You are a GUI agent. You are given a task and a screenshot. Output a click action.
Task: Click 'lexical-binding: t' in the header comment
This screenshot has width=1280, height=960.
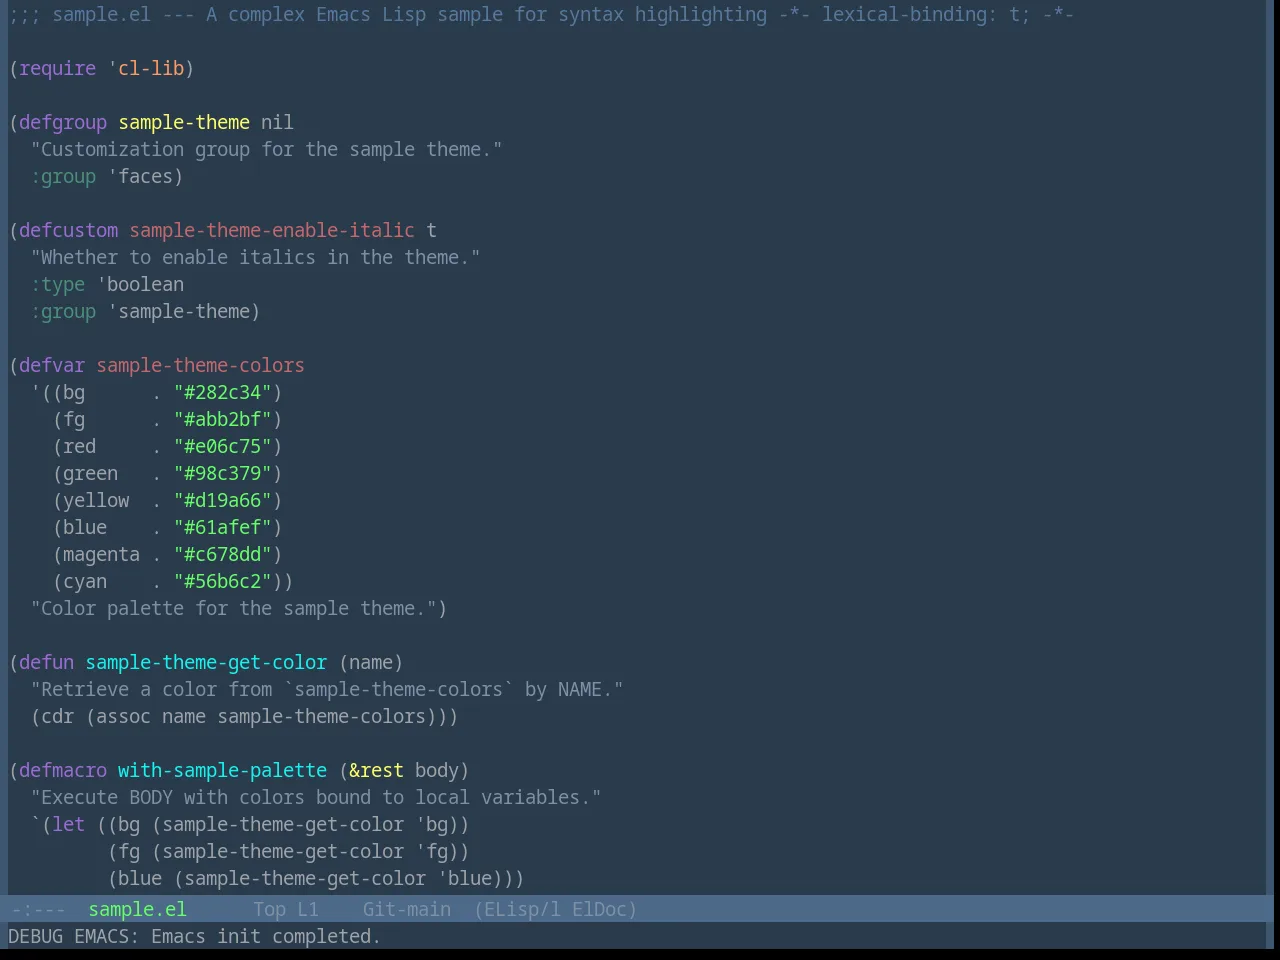click(920, 14)
